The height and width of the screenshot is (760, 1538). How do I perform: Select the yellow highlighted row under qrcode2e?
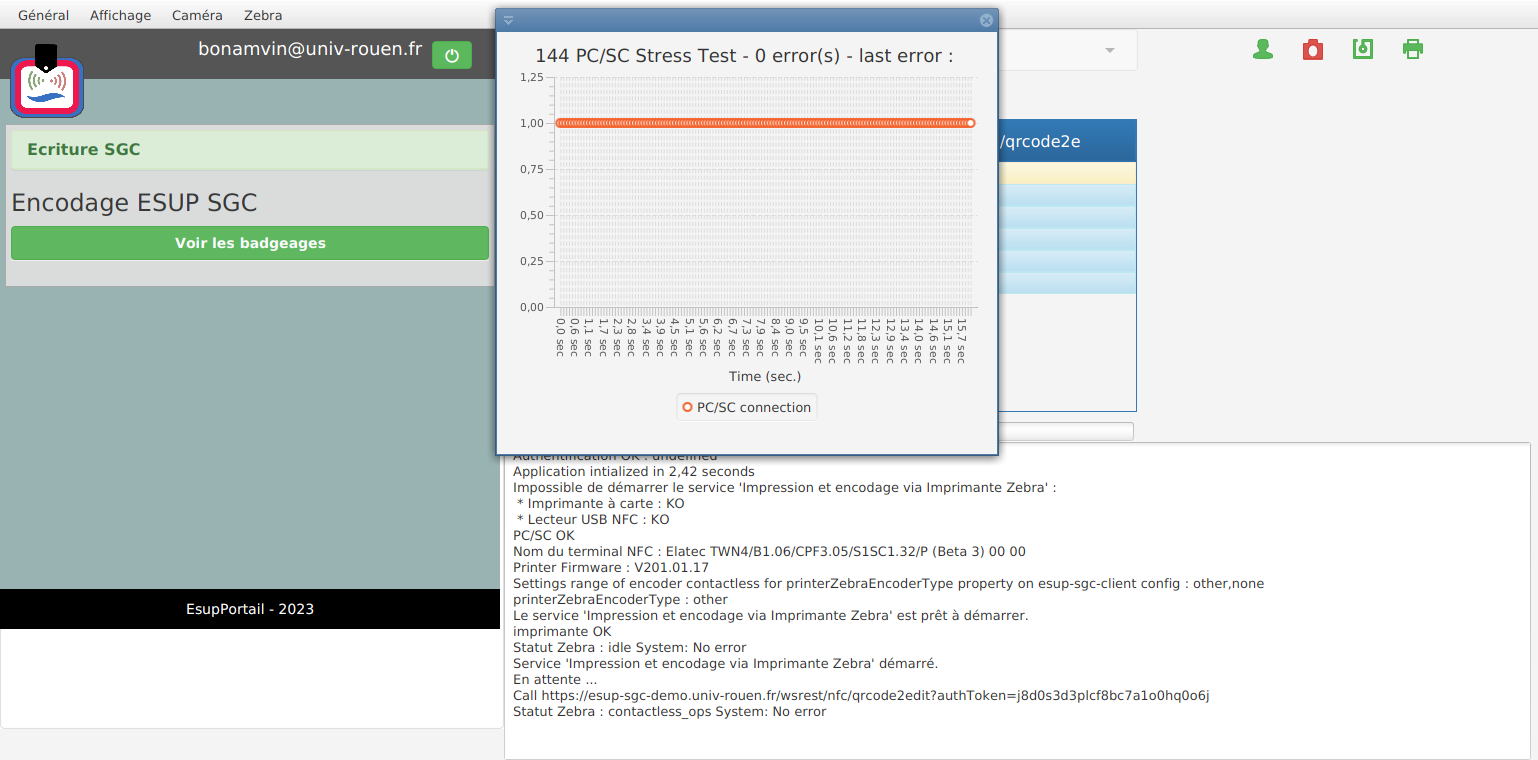[x=1066, y=173]
